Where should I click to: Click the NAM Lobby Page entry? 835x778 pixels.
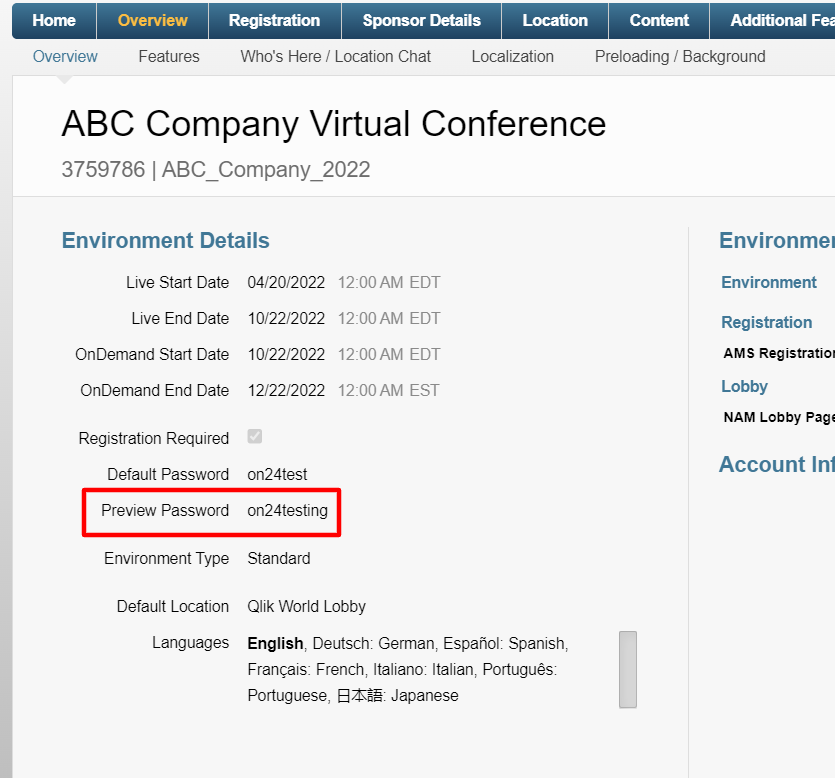pyautogui.click(x=779, y=417)
